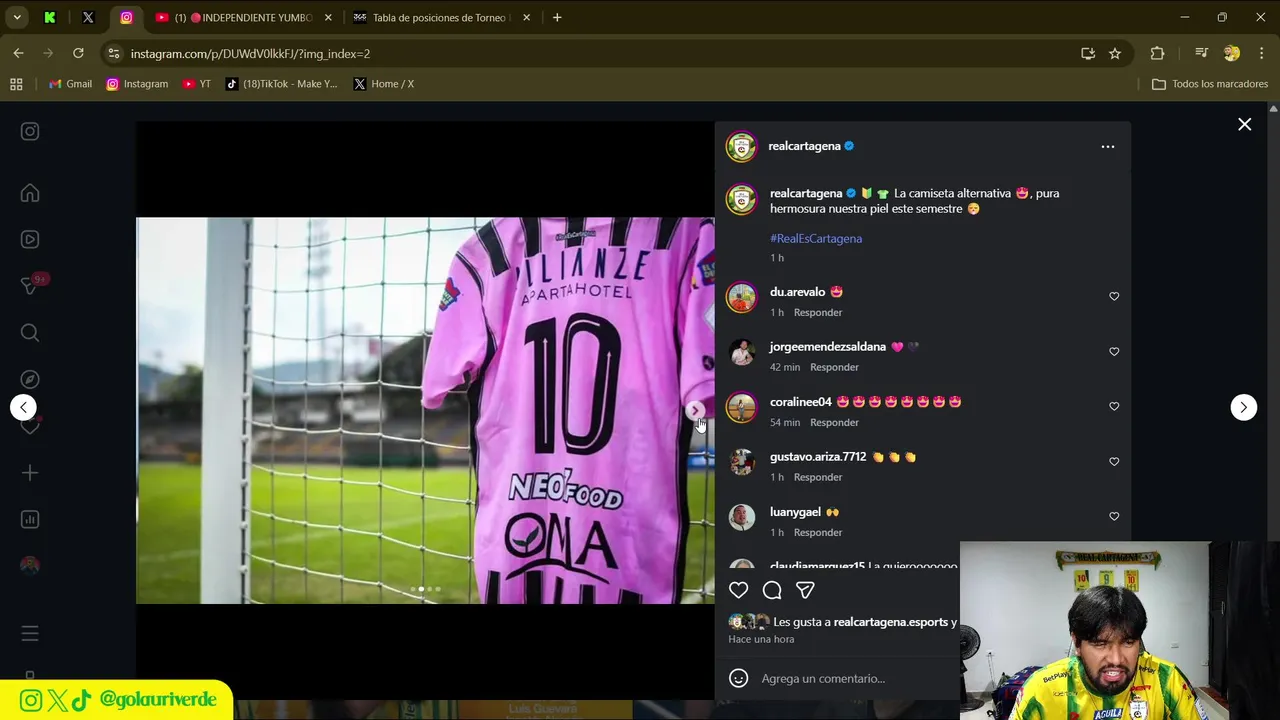This screenshot has height=720, width=1280.
Task: Show next image in carousel
Action: pos(695,410)
